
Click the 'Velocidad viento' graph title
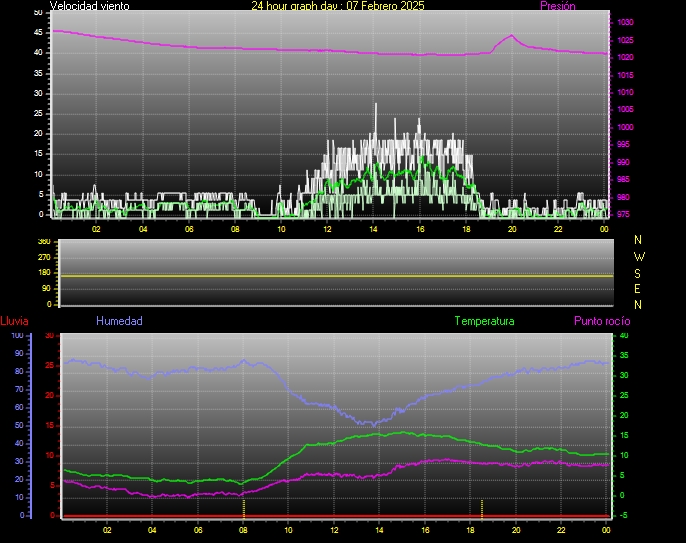[89, 6]
